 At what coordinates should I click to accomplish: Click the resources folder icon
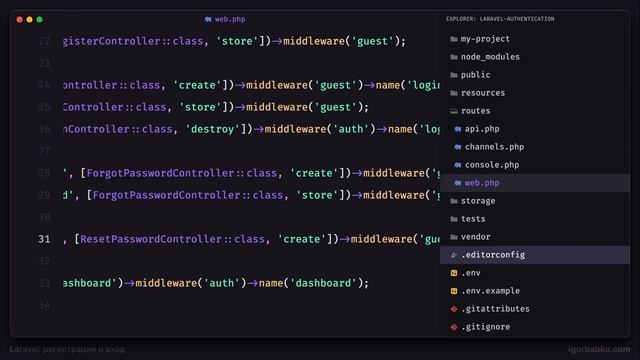(x=454, y=93)
